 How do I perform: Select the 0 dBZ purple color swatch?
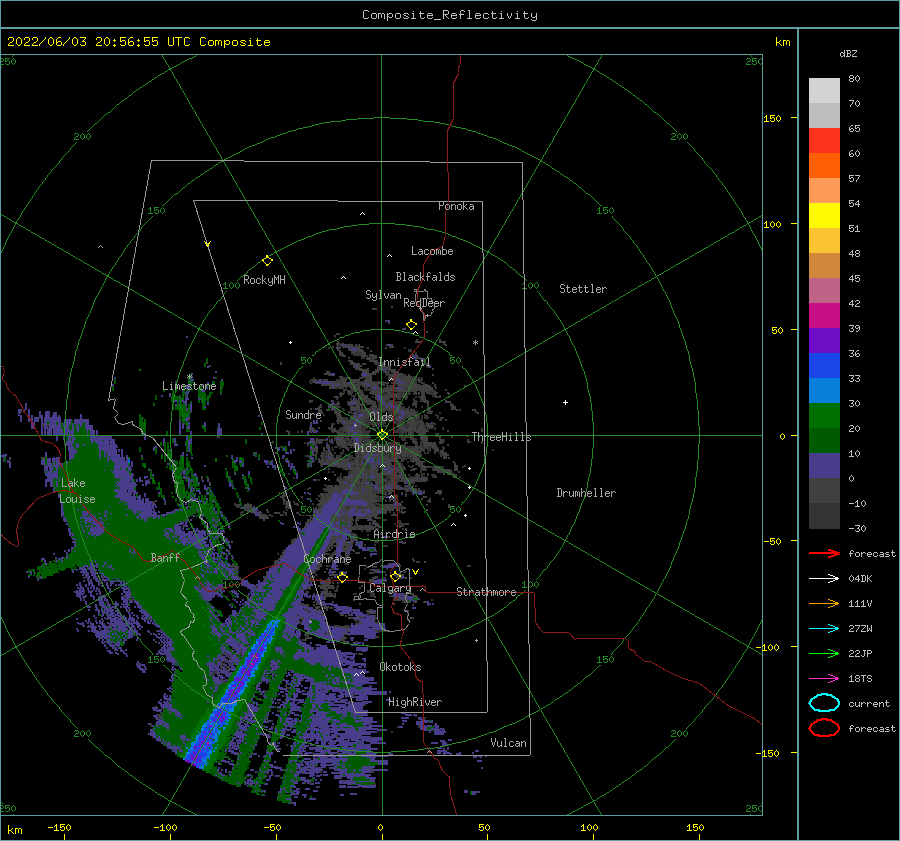coord(824,466)
